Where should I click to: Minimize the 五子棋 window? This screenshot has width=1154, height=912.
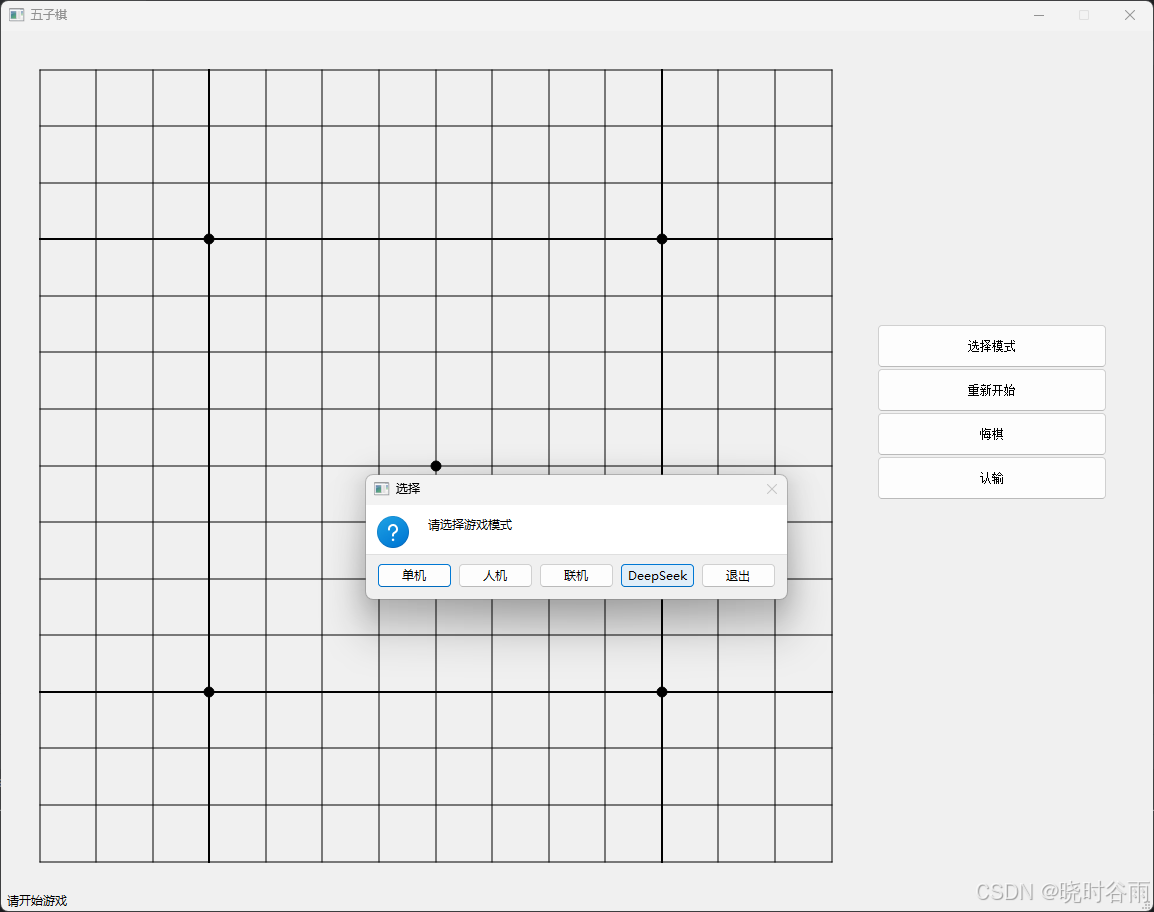1038,15
